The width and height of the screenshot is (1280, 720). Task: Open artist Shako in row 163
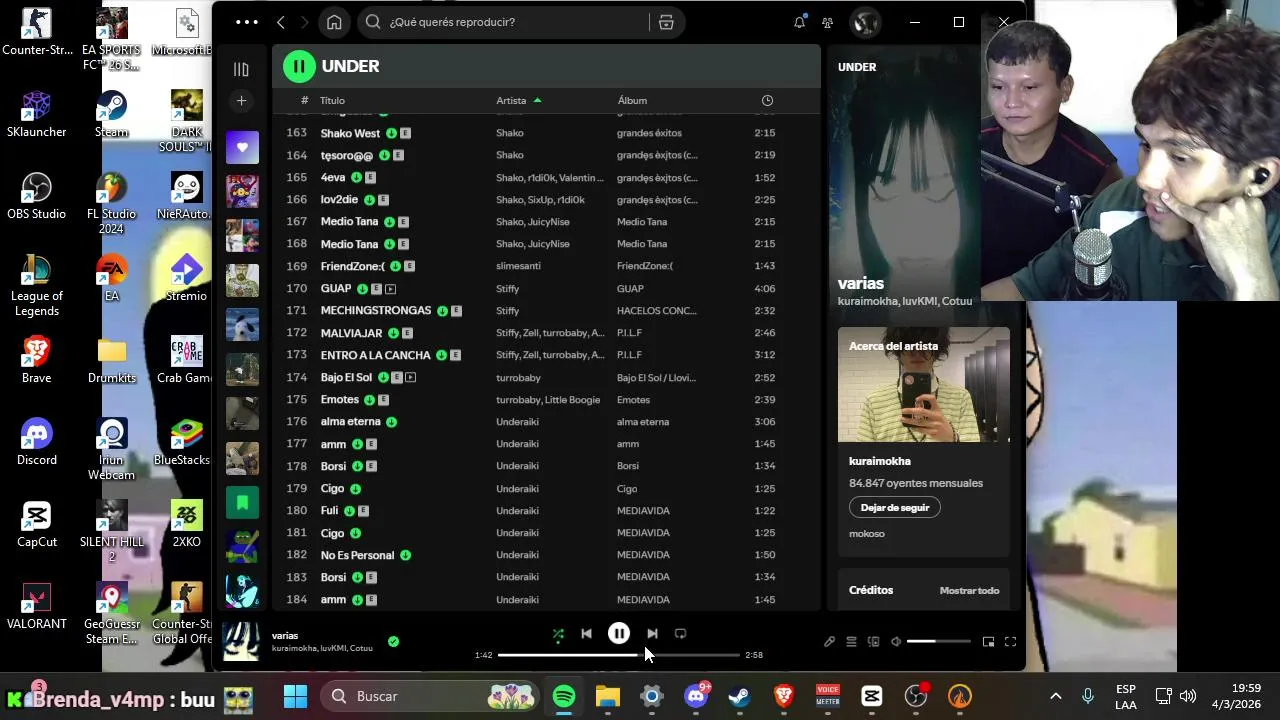click(509, 133)
